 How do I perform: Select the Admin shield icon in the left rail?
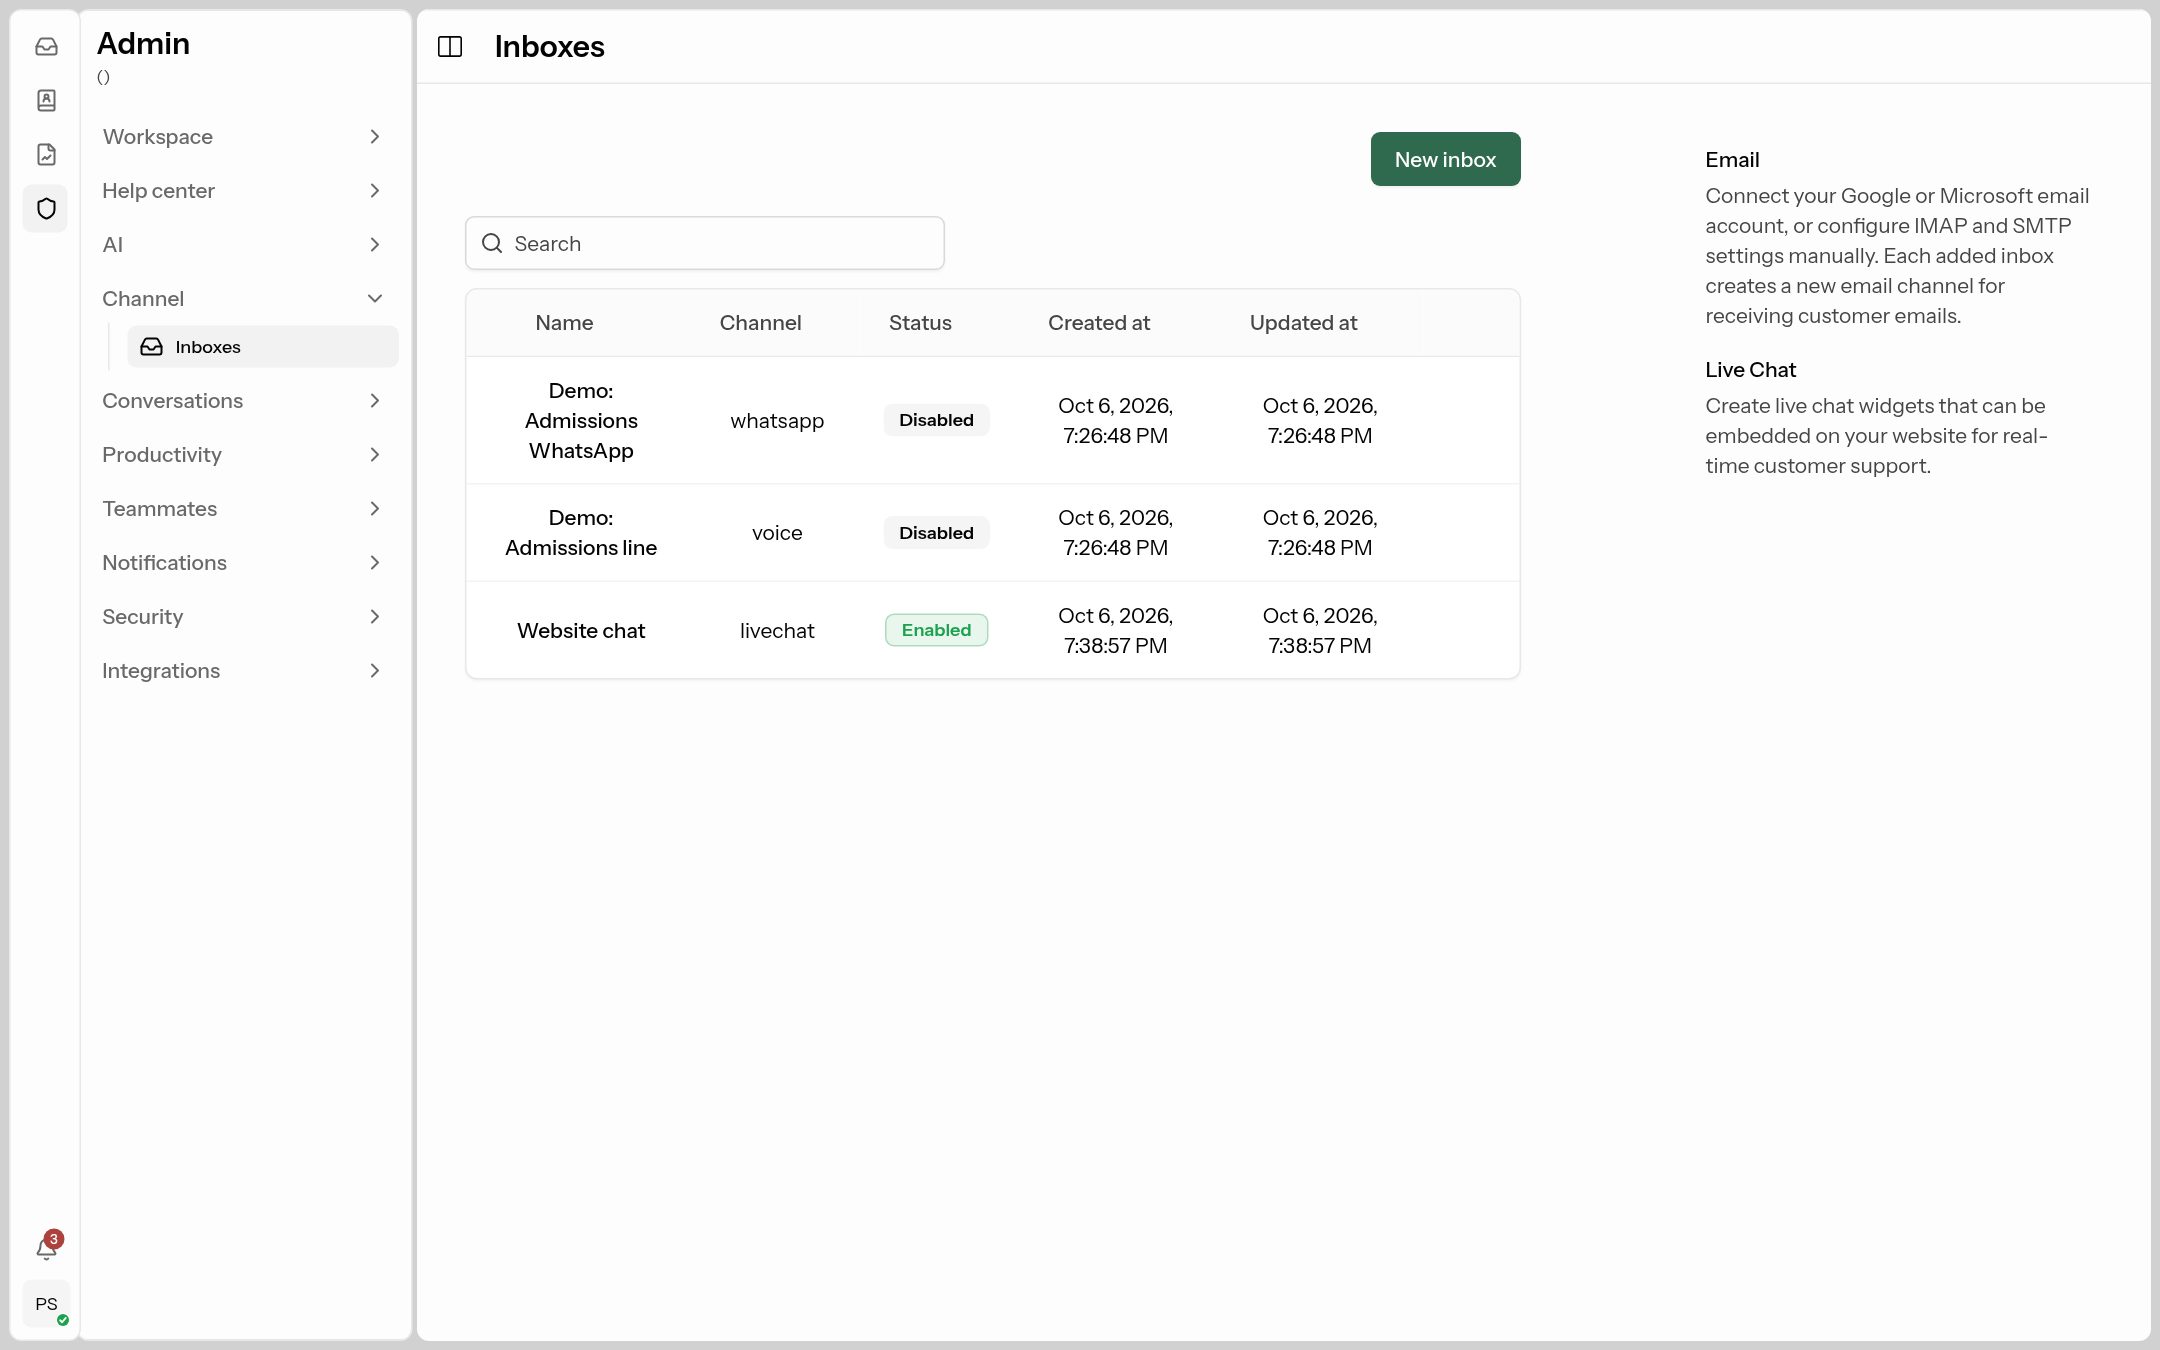(x=46, y=208)
